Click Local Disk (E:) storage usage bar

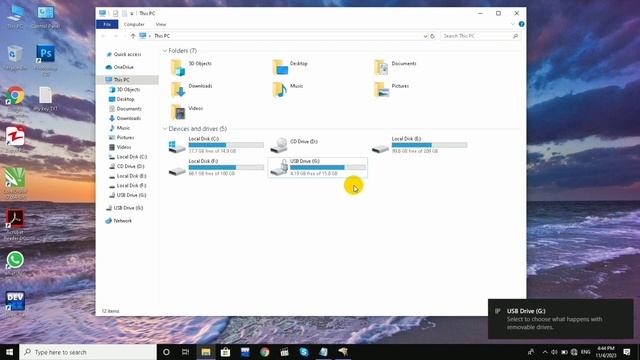click(x=429, y=145)
